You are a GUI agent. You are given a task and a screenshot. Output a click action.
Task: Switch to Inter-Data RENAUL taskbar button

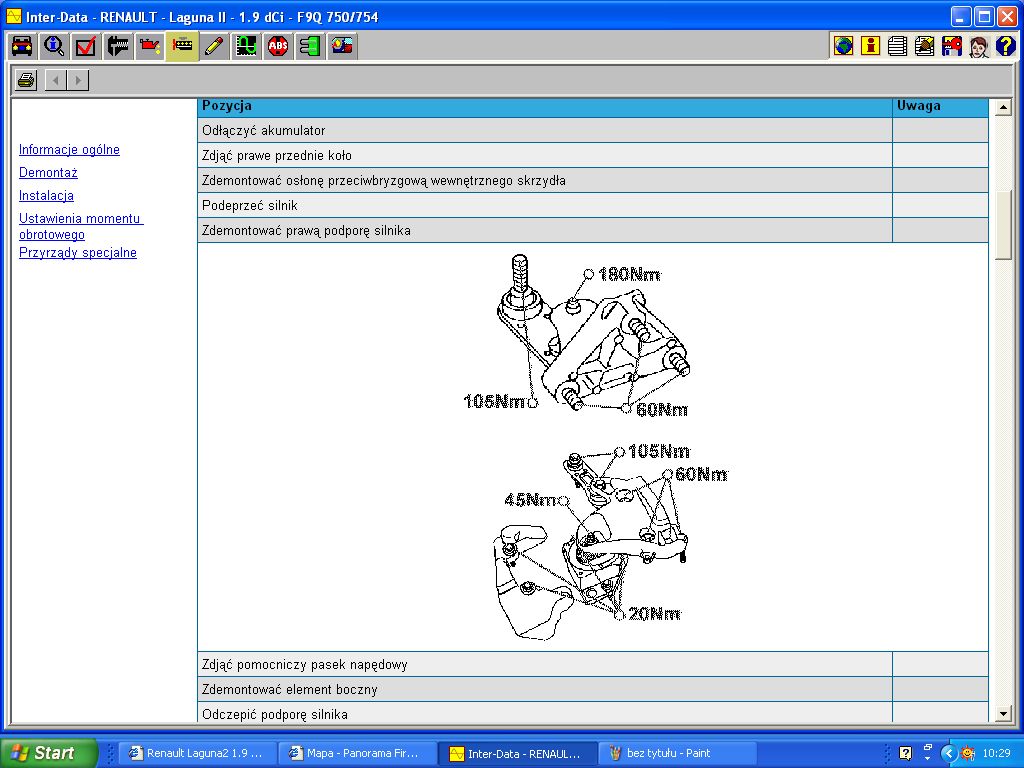pos(517,753)
